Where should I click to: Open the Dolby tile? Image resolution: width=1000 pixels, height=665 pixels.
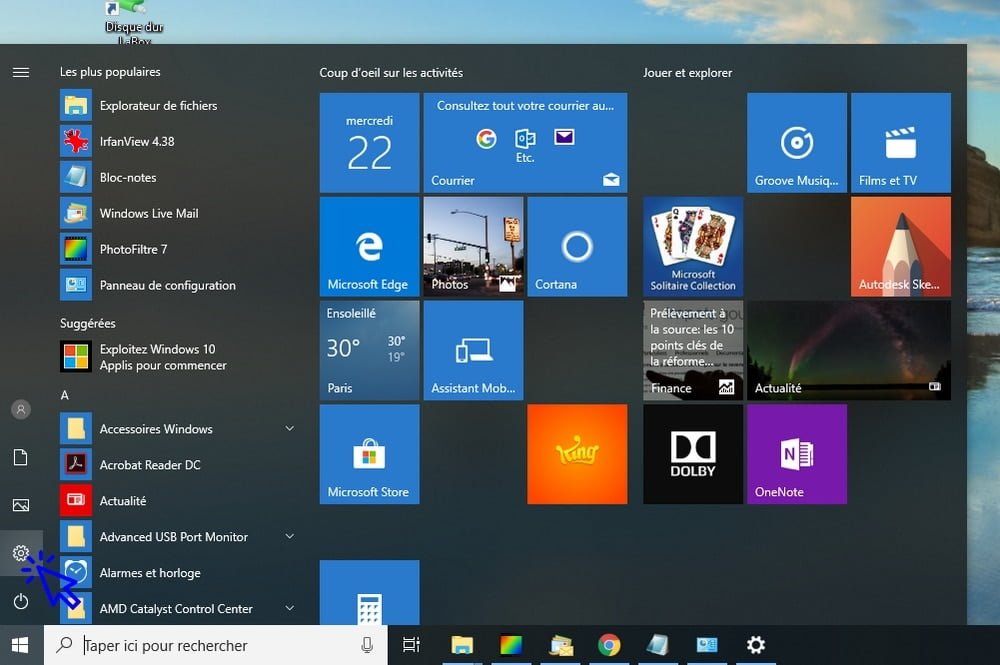point(693,455)
